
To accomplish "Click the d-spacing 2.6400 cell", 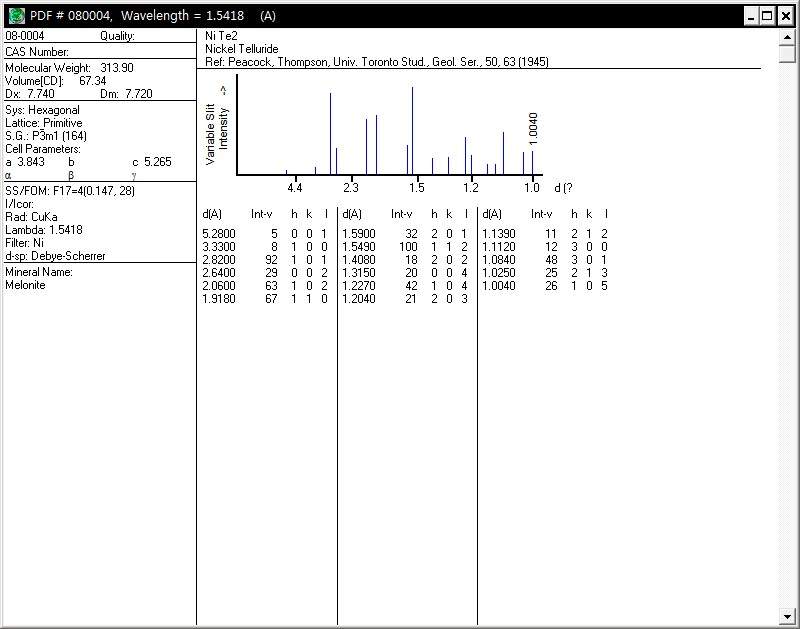I will (219, 273).
